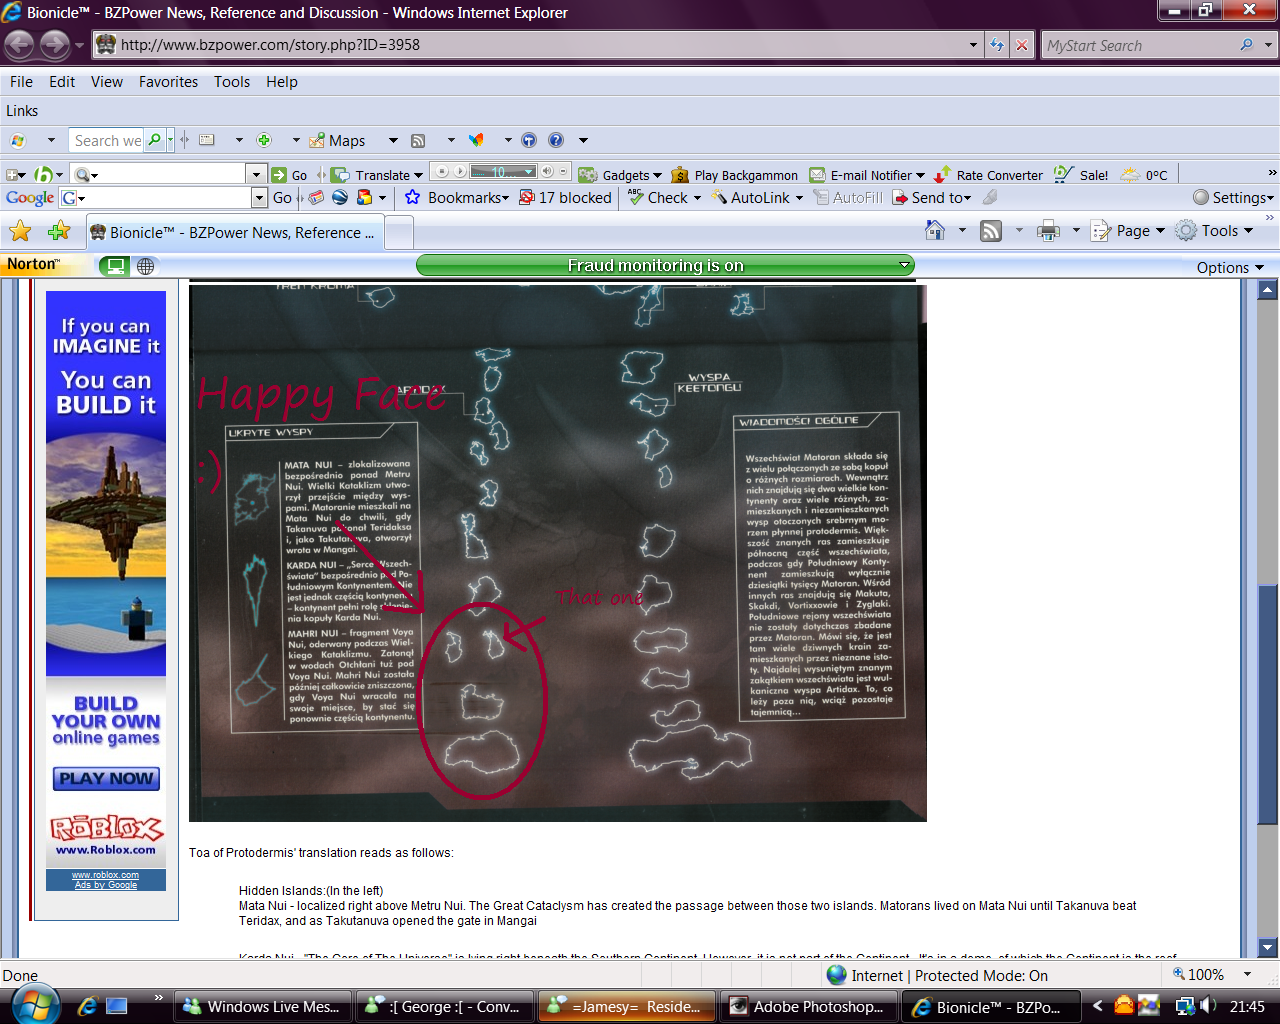The image size is (1280, 1024).
Task: Open the www.roblox.com ad link
Action: pyautogui.click(x=105, y=875)
